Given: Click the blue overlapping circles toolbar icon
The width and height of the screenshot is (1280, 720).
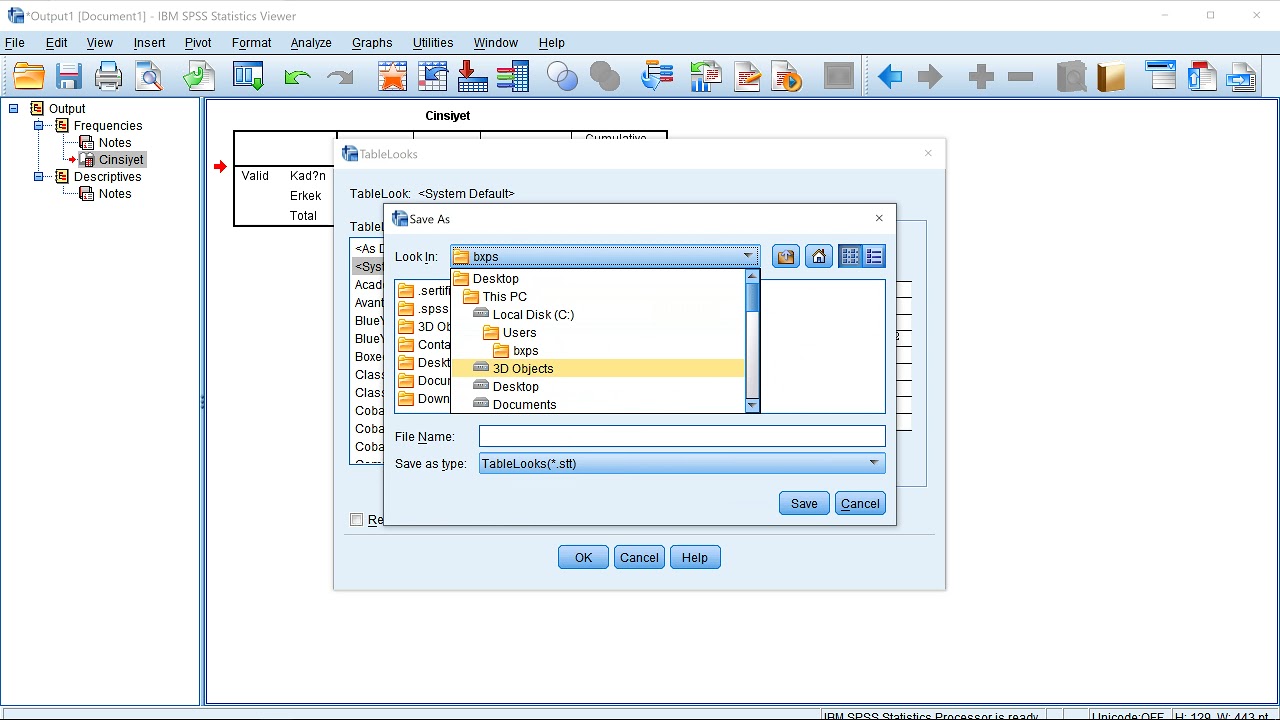Looking at the screenshot, I should [562, 76].
